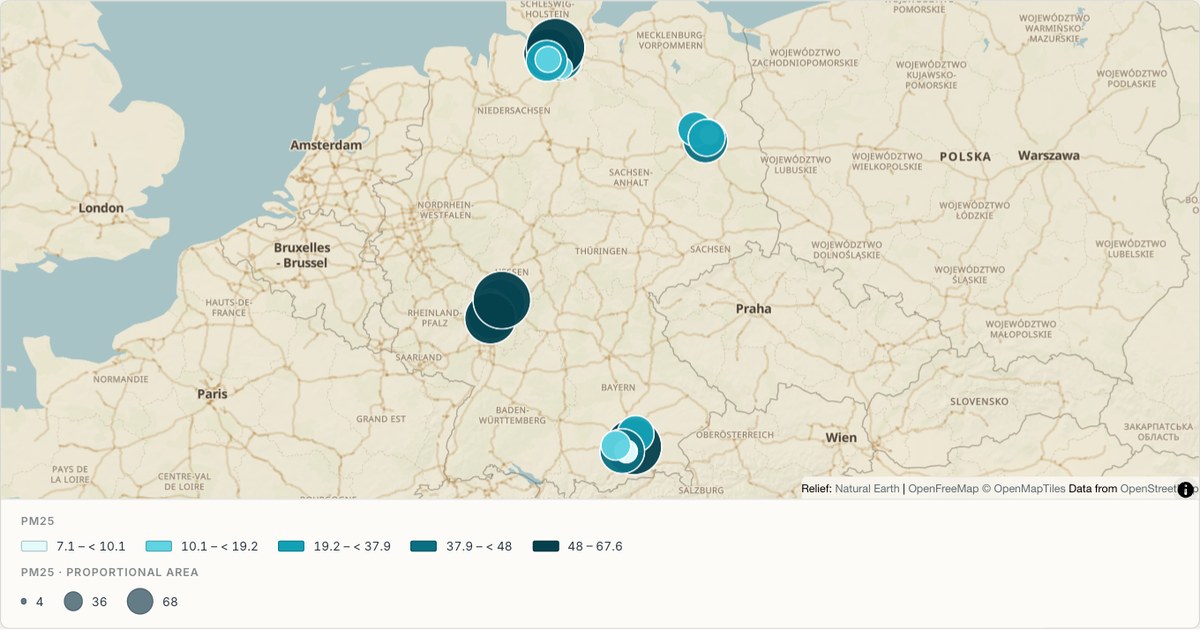Viewport: 1200px width, 630px height.
Task: Click the SACHSEN-ANHALT region label
Action: tap(630, 177)
